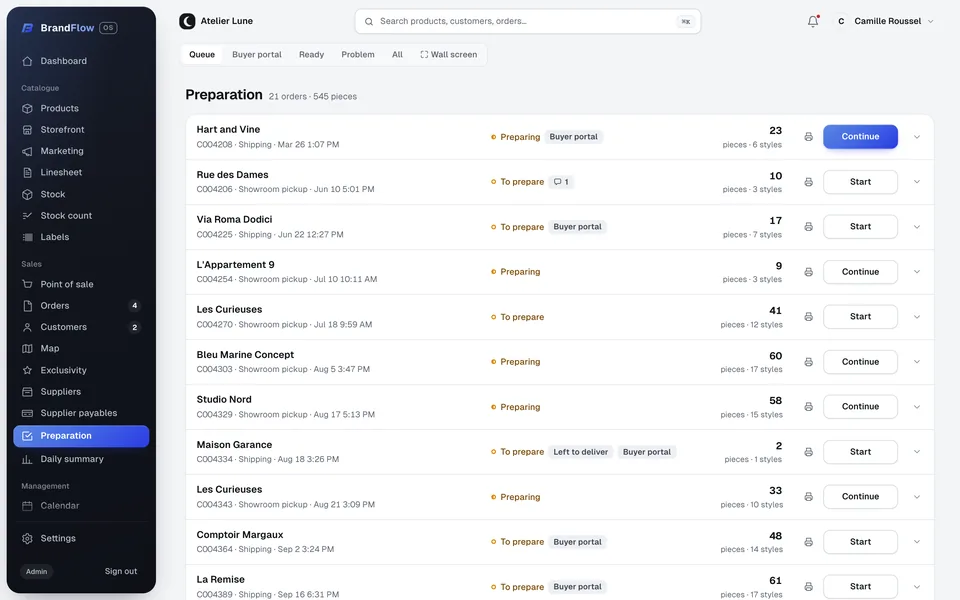
Task: Open Point of sale in sidebar
Action: (x=81, y=285)
